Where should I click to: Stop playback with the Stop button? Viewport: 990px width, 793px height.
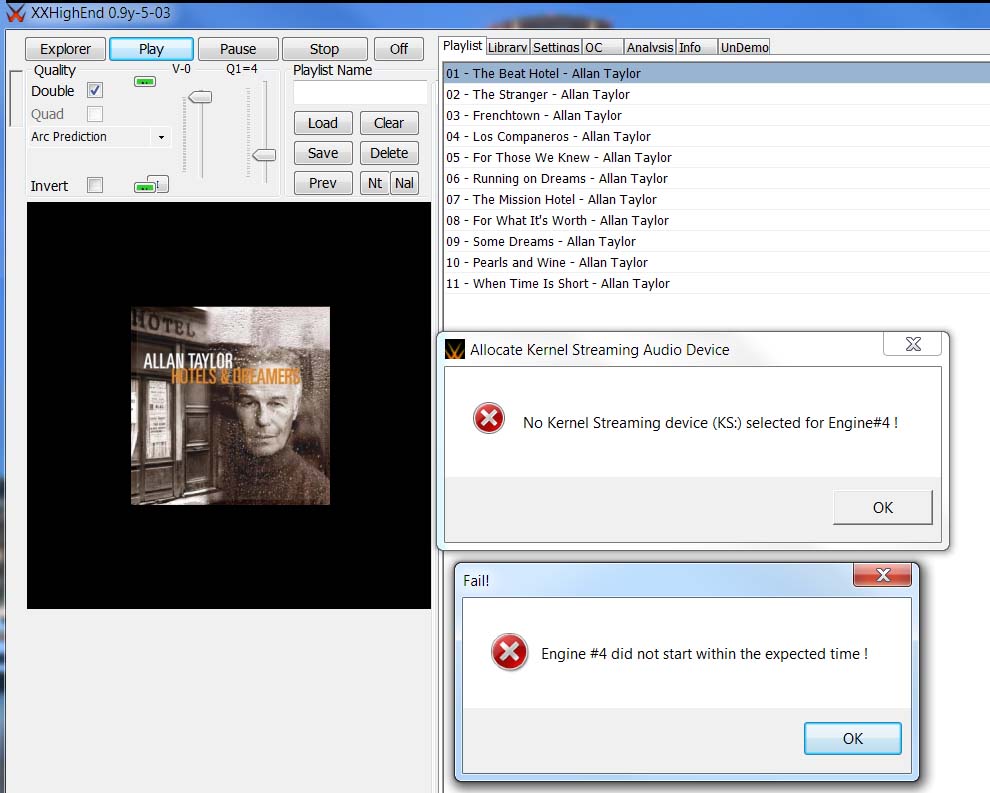[x=325, y=49]
